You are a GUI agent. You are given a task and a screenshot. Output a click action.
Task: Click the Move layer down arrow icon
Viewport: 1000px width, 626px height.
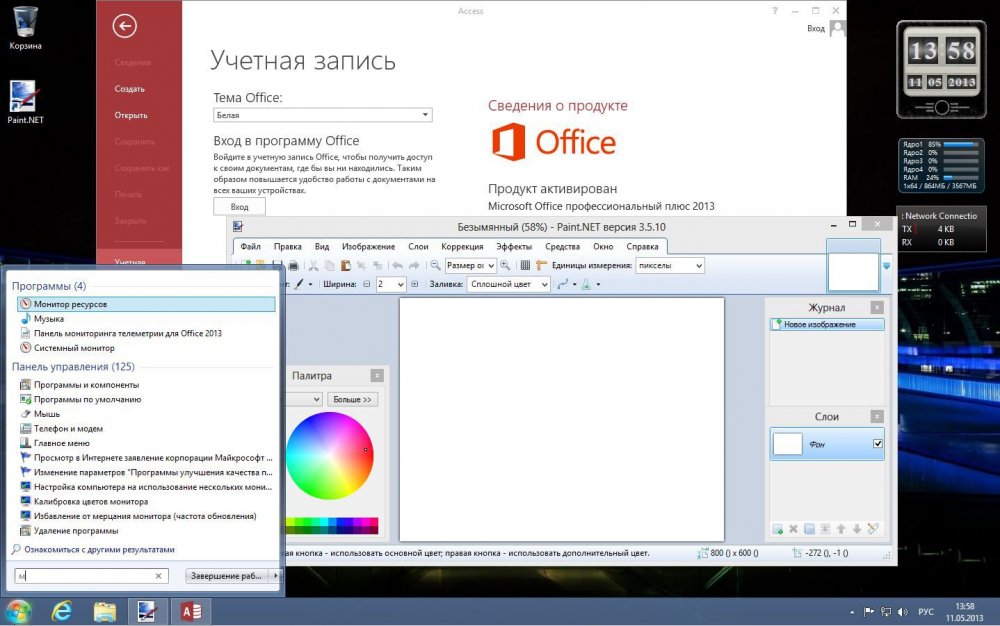tap(857, 528)
